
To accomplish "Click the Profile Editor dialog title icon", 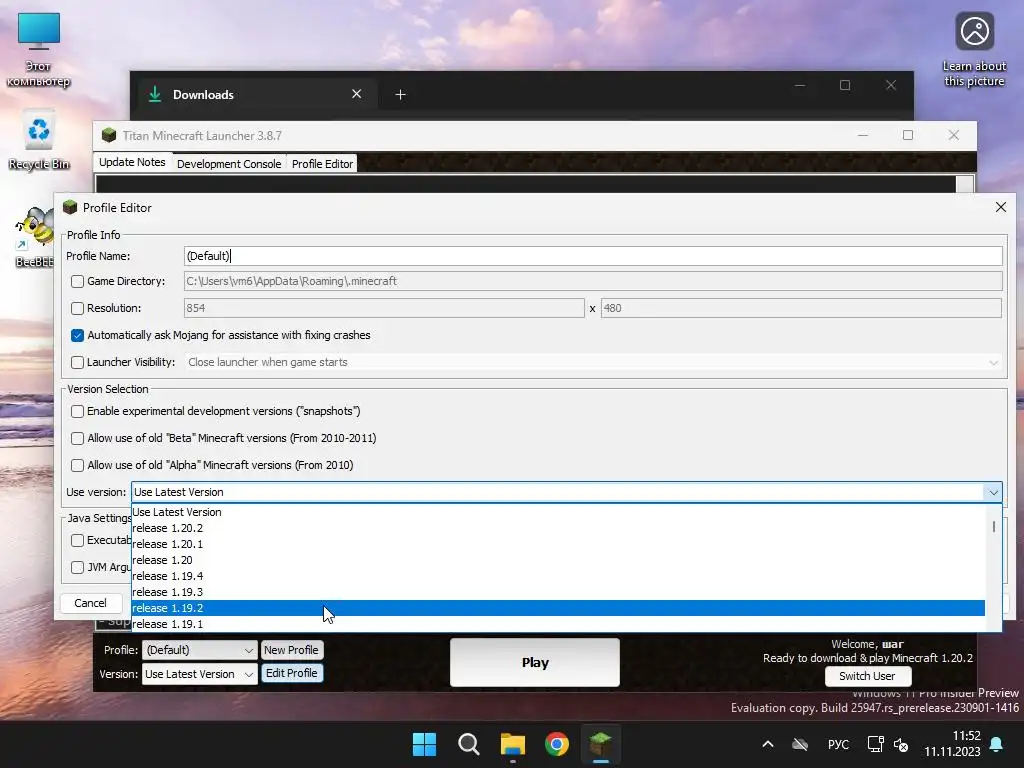I will click(x=70, y=207).
